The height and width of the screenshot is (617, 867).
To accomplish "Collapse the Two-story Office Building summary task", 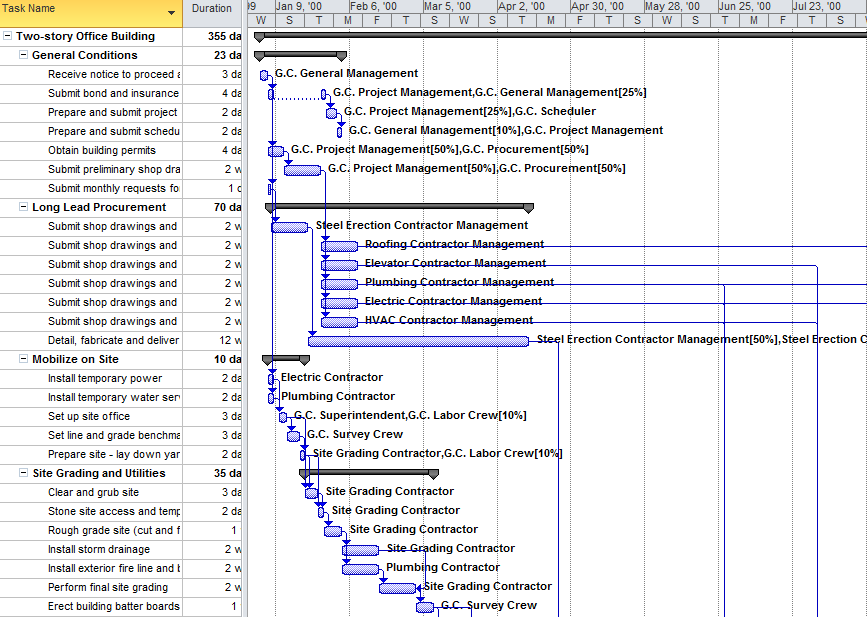I will tap(8, 36).
